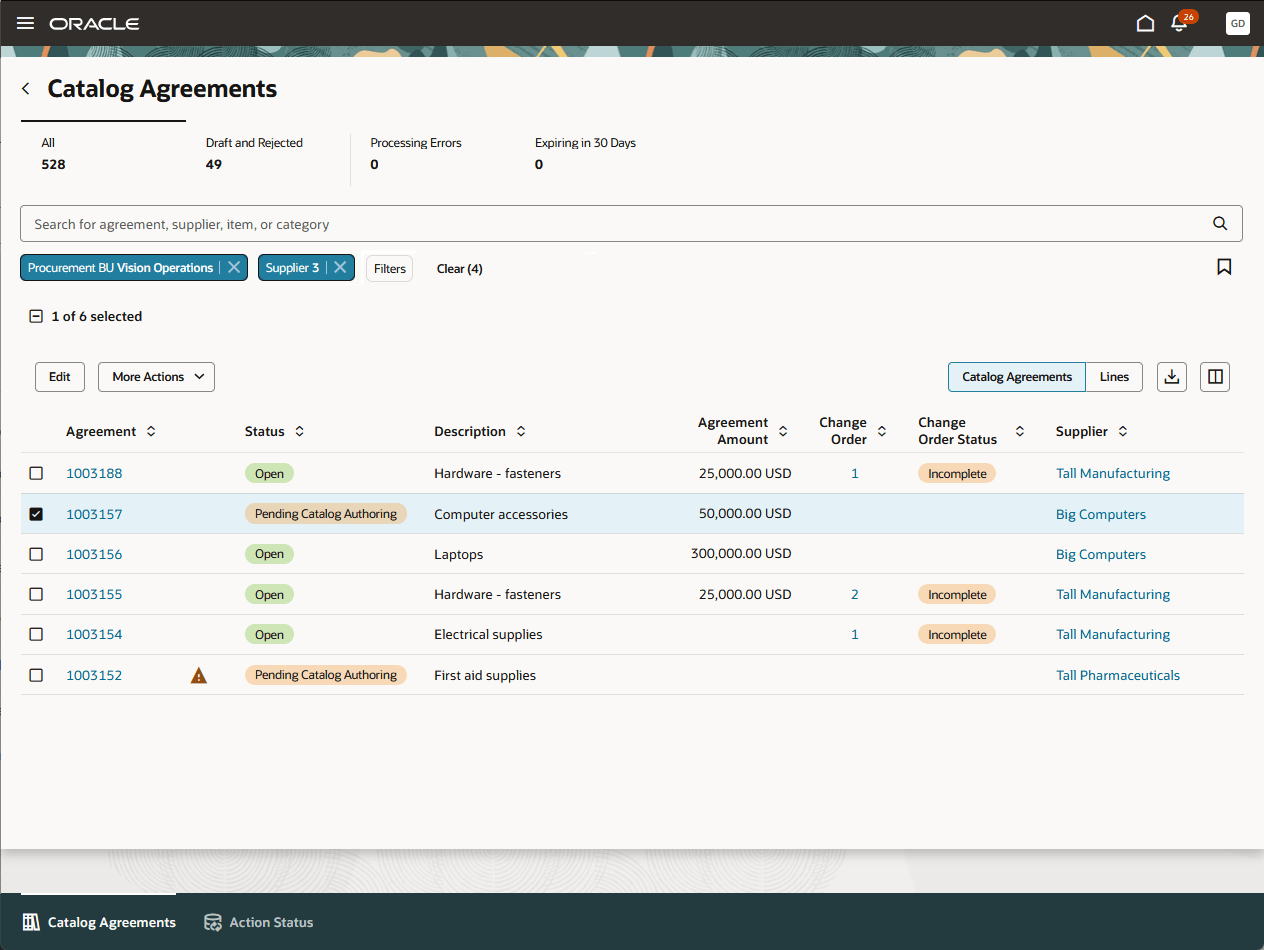1264x950 pixels.
Task: Open supplier link Tall Manufacturing
Action: pyautogui.click(x=1113, y=473)
